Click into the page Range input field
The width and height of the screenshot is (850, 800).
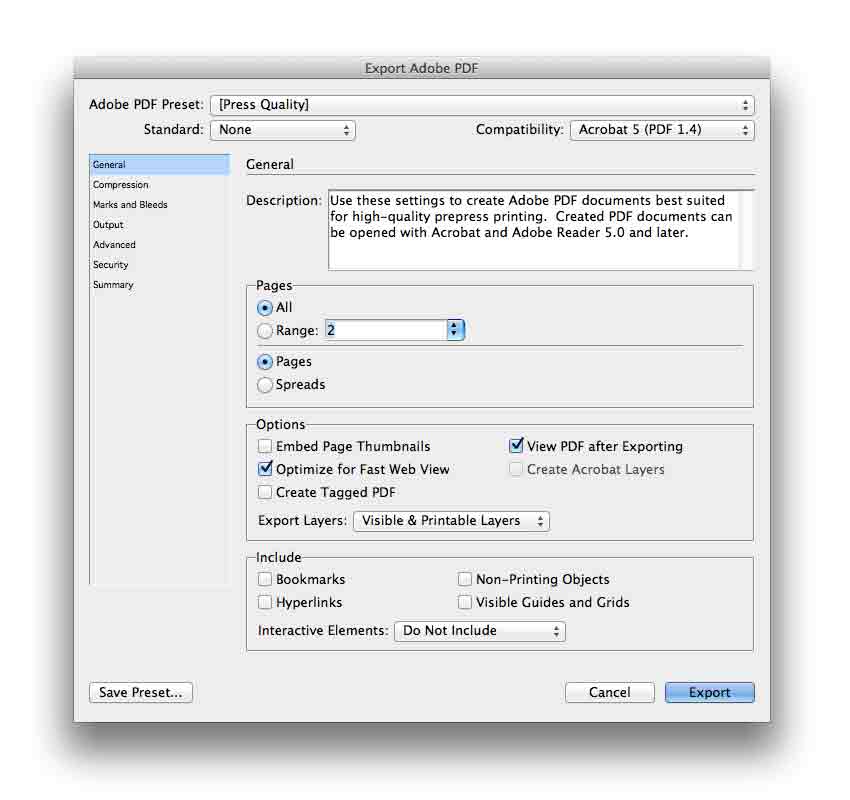(385, 330)
